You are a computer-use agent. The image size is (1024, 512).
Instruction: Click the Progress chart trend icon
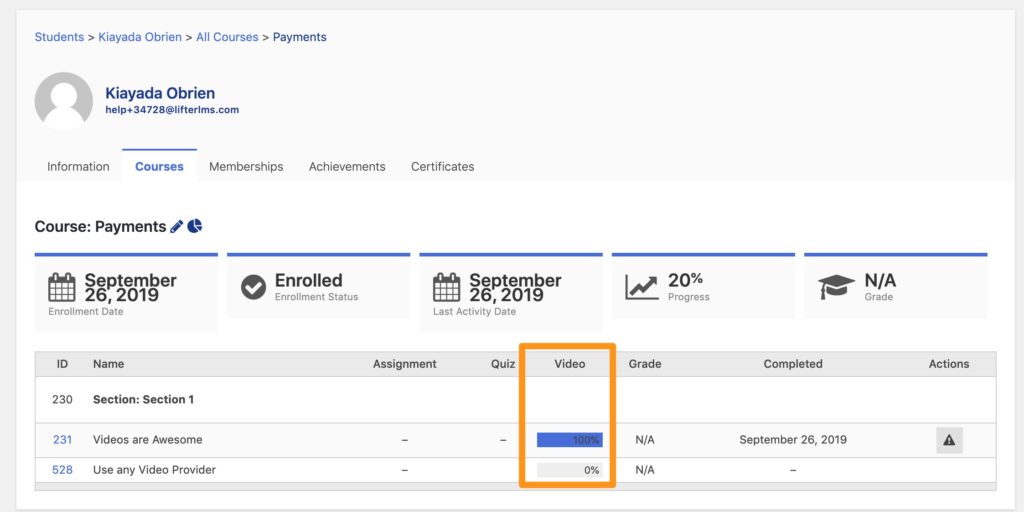(x=641, y=287)
